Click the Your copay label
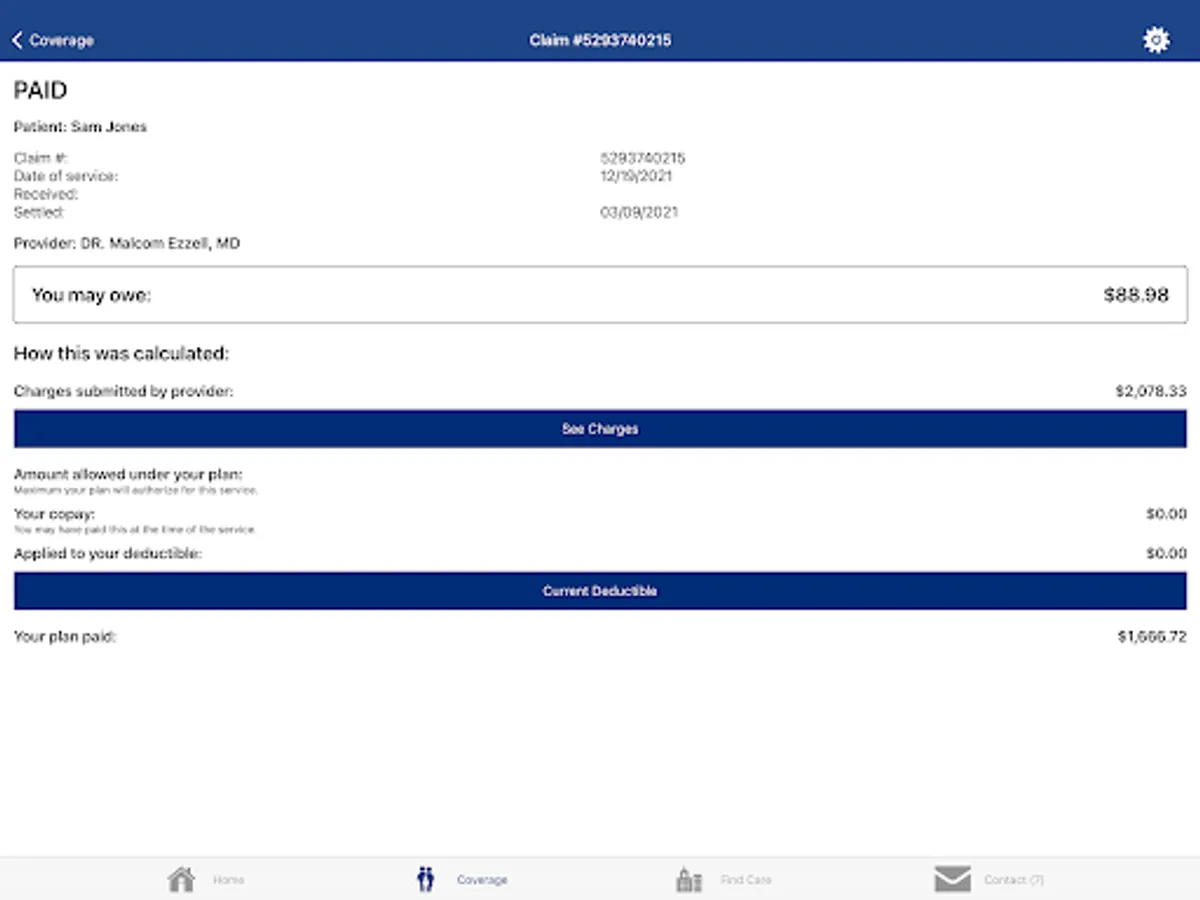Viewport: 1200px width, 900px height. click(x=54, y=514)
